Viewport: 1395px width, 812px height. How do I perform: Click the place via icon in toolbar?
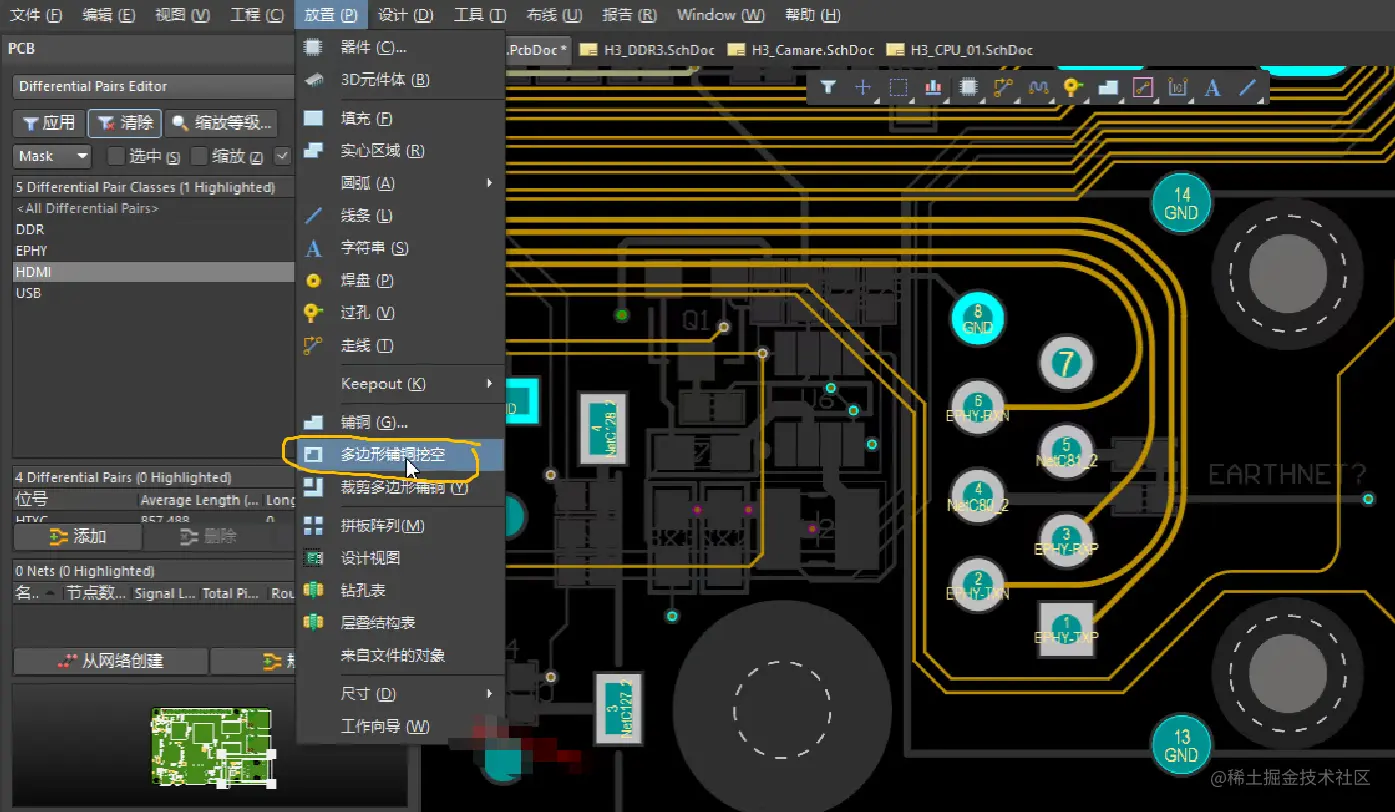tap(1072, 88)
